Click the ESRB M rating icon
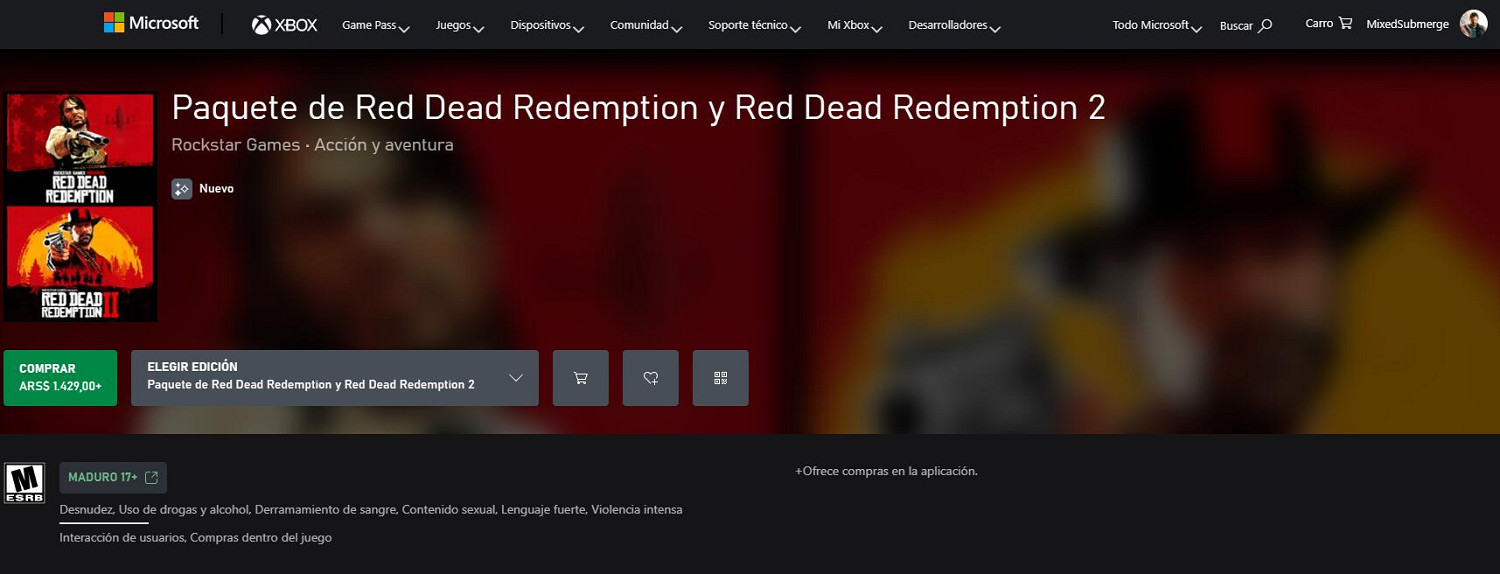Viewport: 1500px width, 574px height. 25,482
